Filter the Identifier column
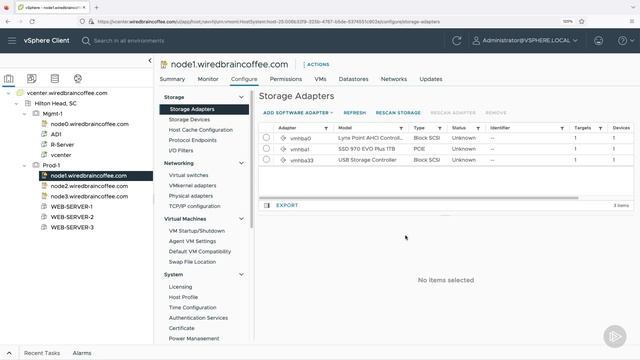Image resolution: width=640 pixels, height=360 pixels. click(562, 128)
